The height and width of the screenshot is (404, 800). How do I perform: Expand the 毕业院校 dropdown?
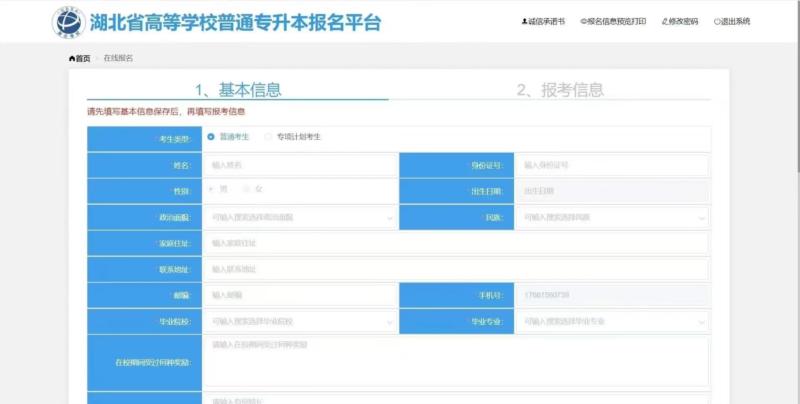tap(300, 321)
